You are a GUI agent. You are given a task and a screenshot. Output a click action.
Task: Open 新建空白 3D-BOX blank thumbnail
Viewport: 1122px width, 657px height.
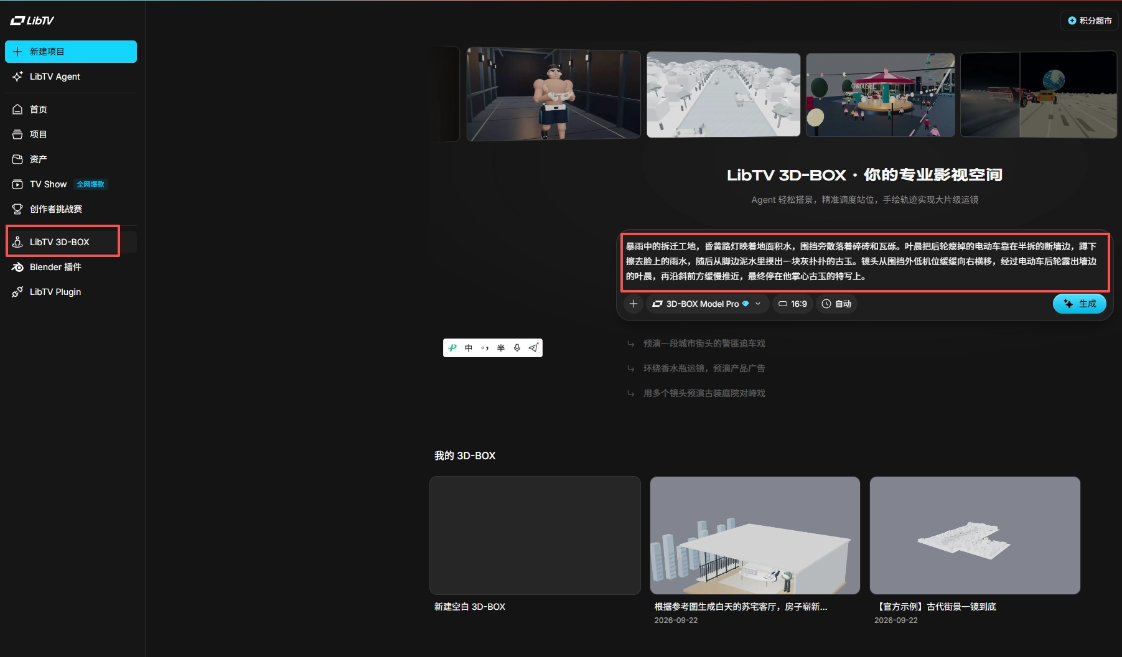point(535,535)
